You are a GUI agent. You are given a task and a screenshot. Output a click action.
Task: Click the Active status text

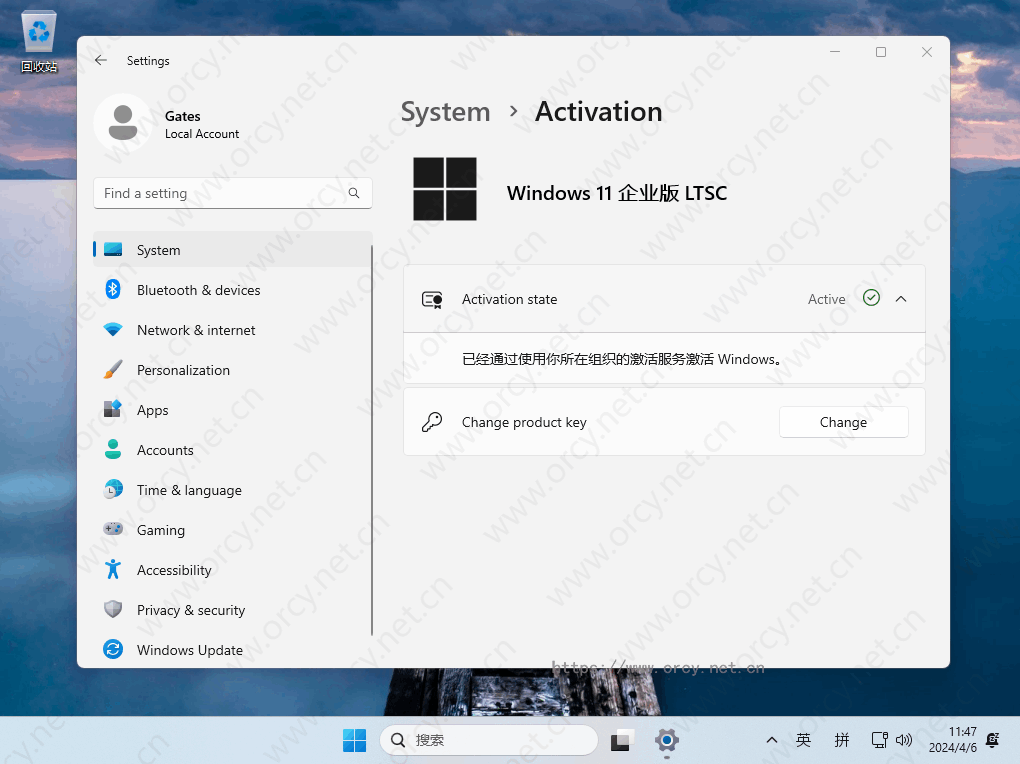pos(827,299)
